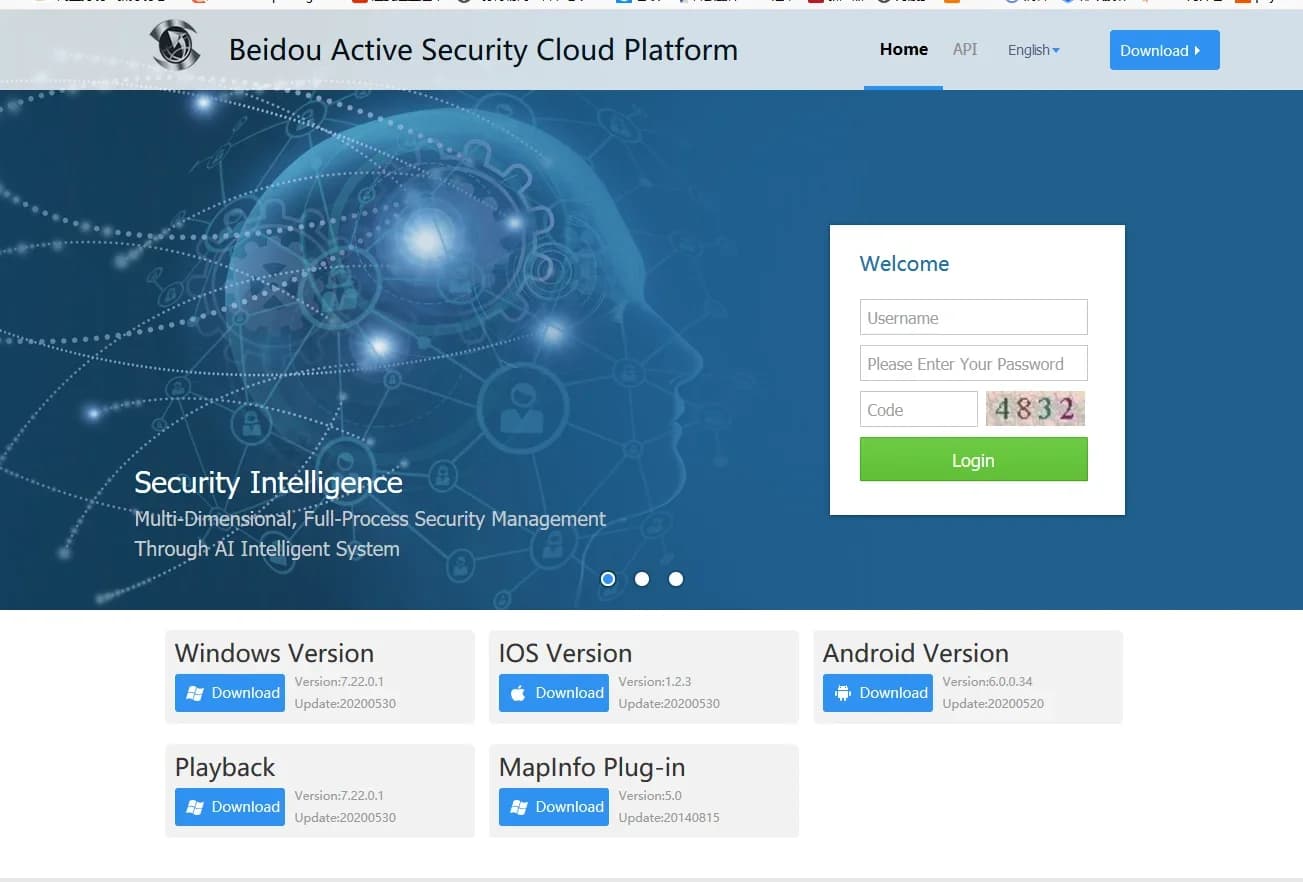
Task: Click the Apple icon in IOS Version download
Action: point(518,693)
